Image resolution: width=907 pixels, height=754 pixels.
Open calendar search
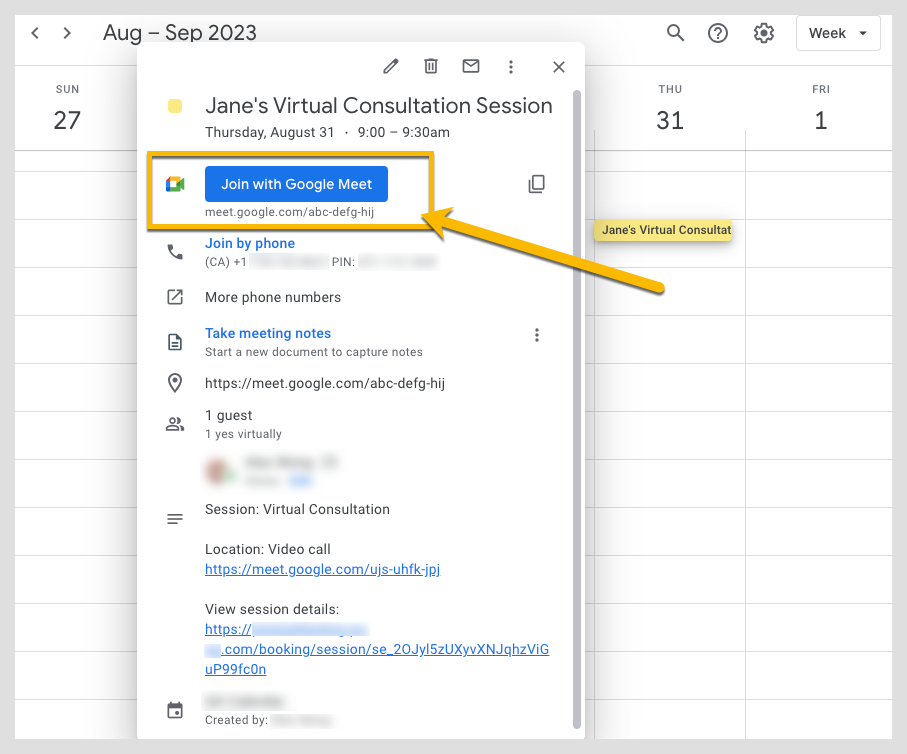tap(675, 33)
